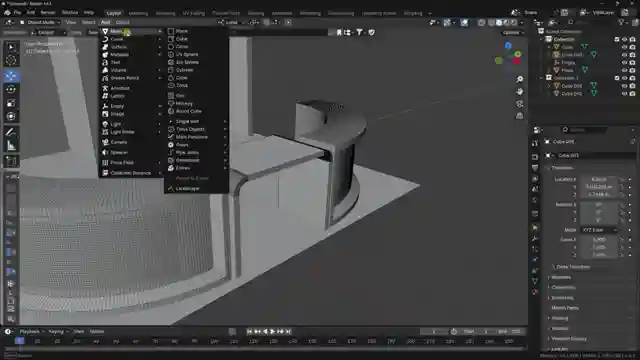Open the Help menu
Image resolution: width=640 pixels, height=360 pixels.
tap(89, 13)
